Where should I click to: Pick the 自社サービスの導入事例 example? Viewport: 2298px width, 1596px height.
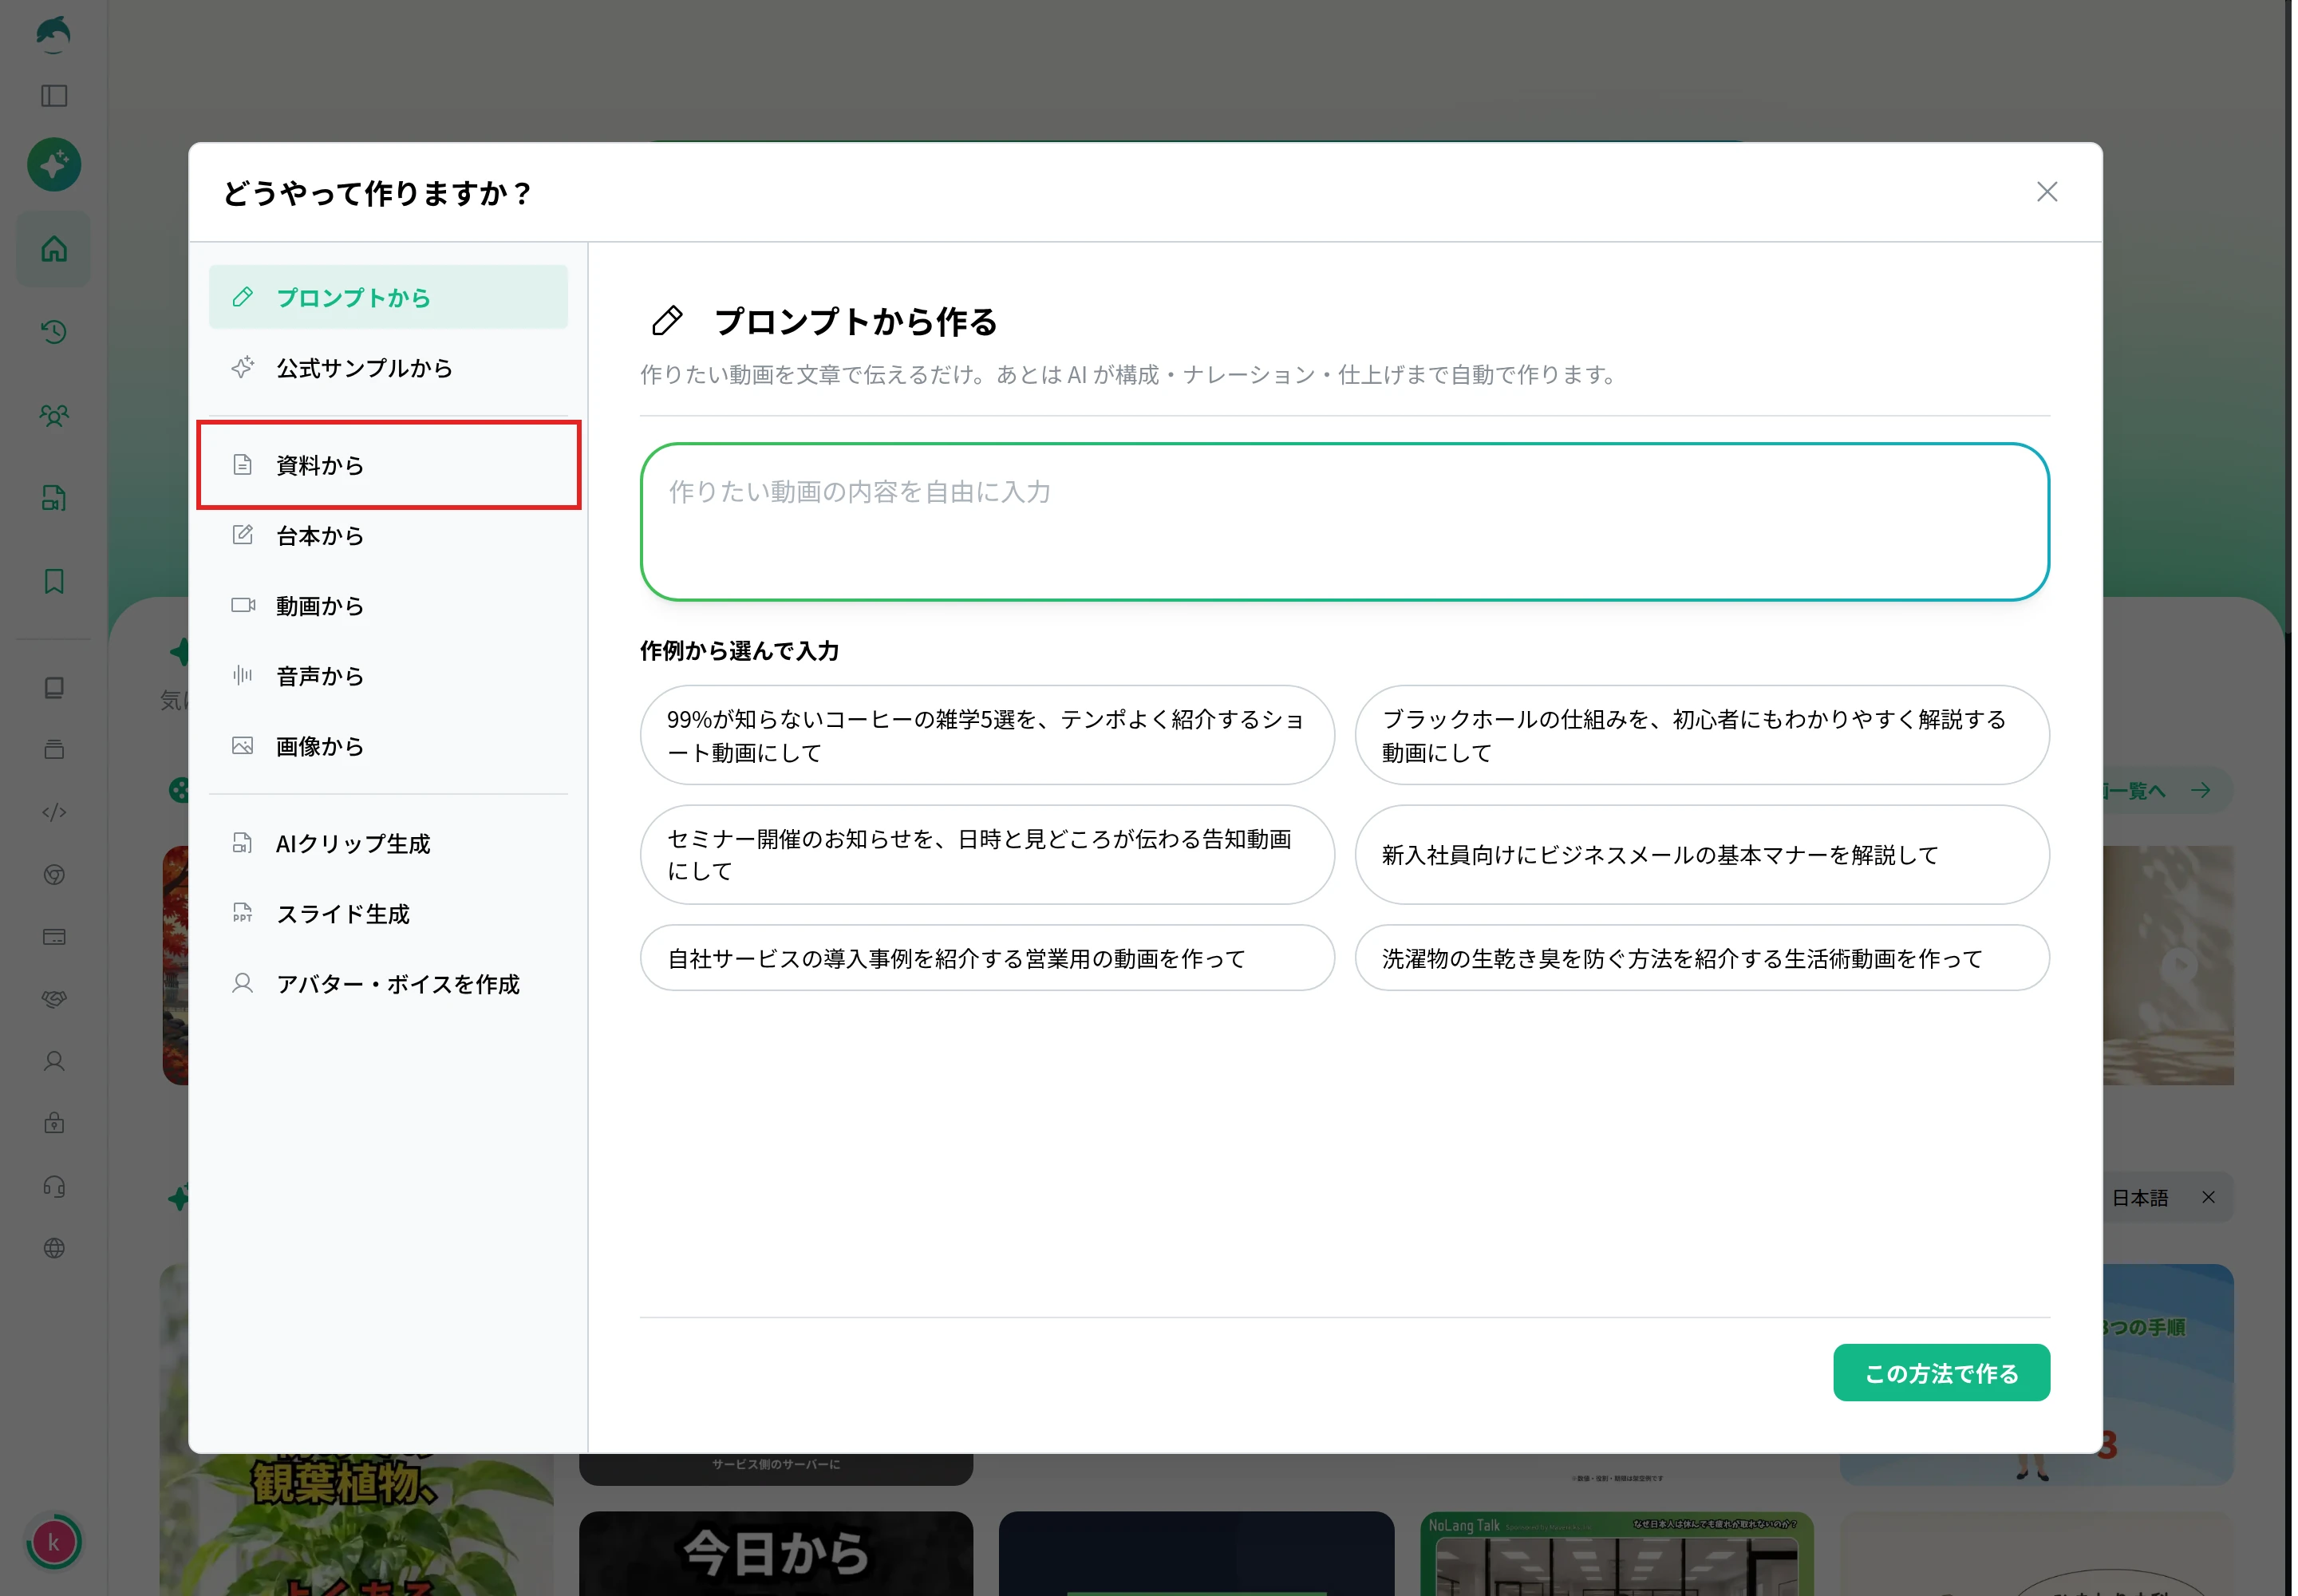coord(986,958)
